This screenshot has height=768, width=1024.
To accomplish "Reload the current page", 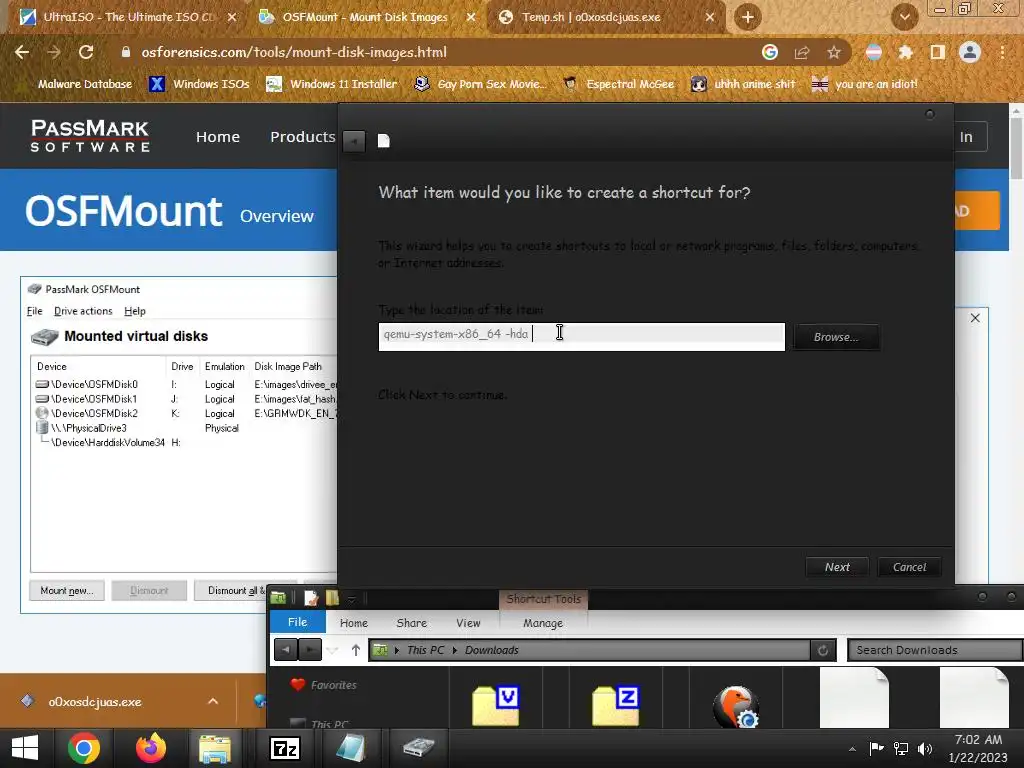I will [x=86, y=52].
